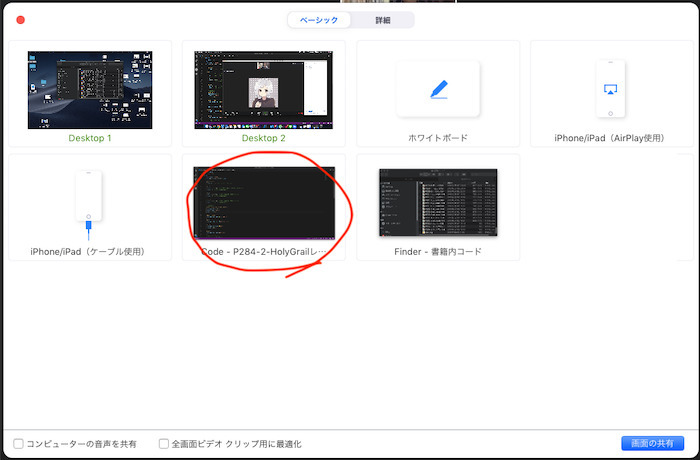Click the ホワイトボード label
The image size is (700, 460).
[x=438, y=138]
